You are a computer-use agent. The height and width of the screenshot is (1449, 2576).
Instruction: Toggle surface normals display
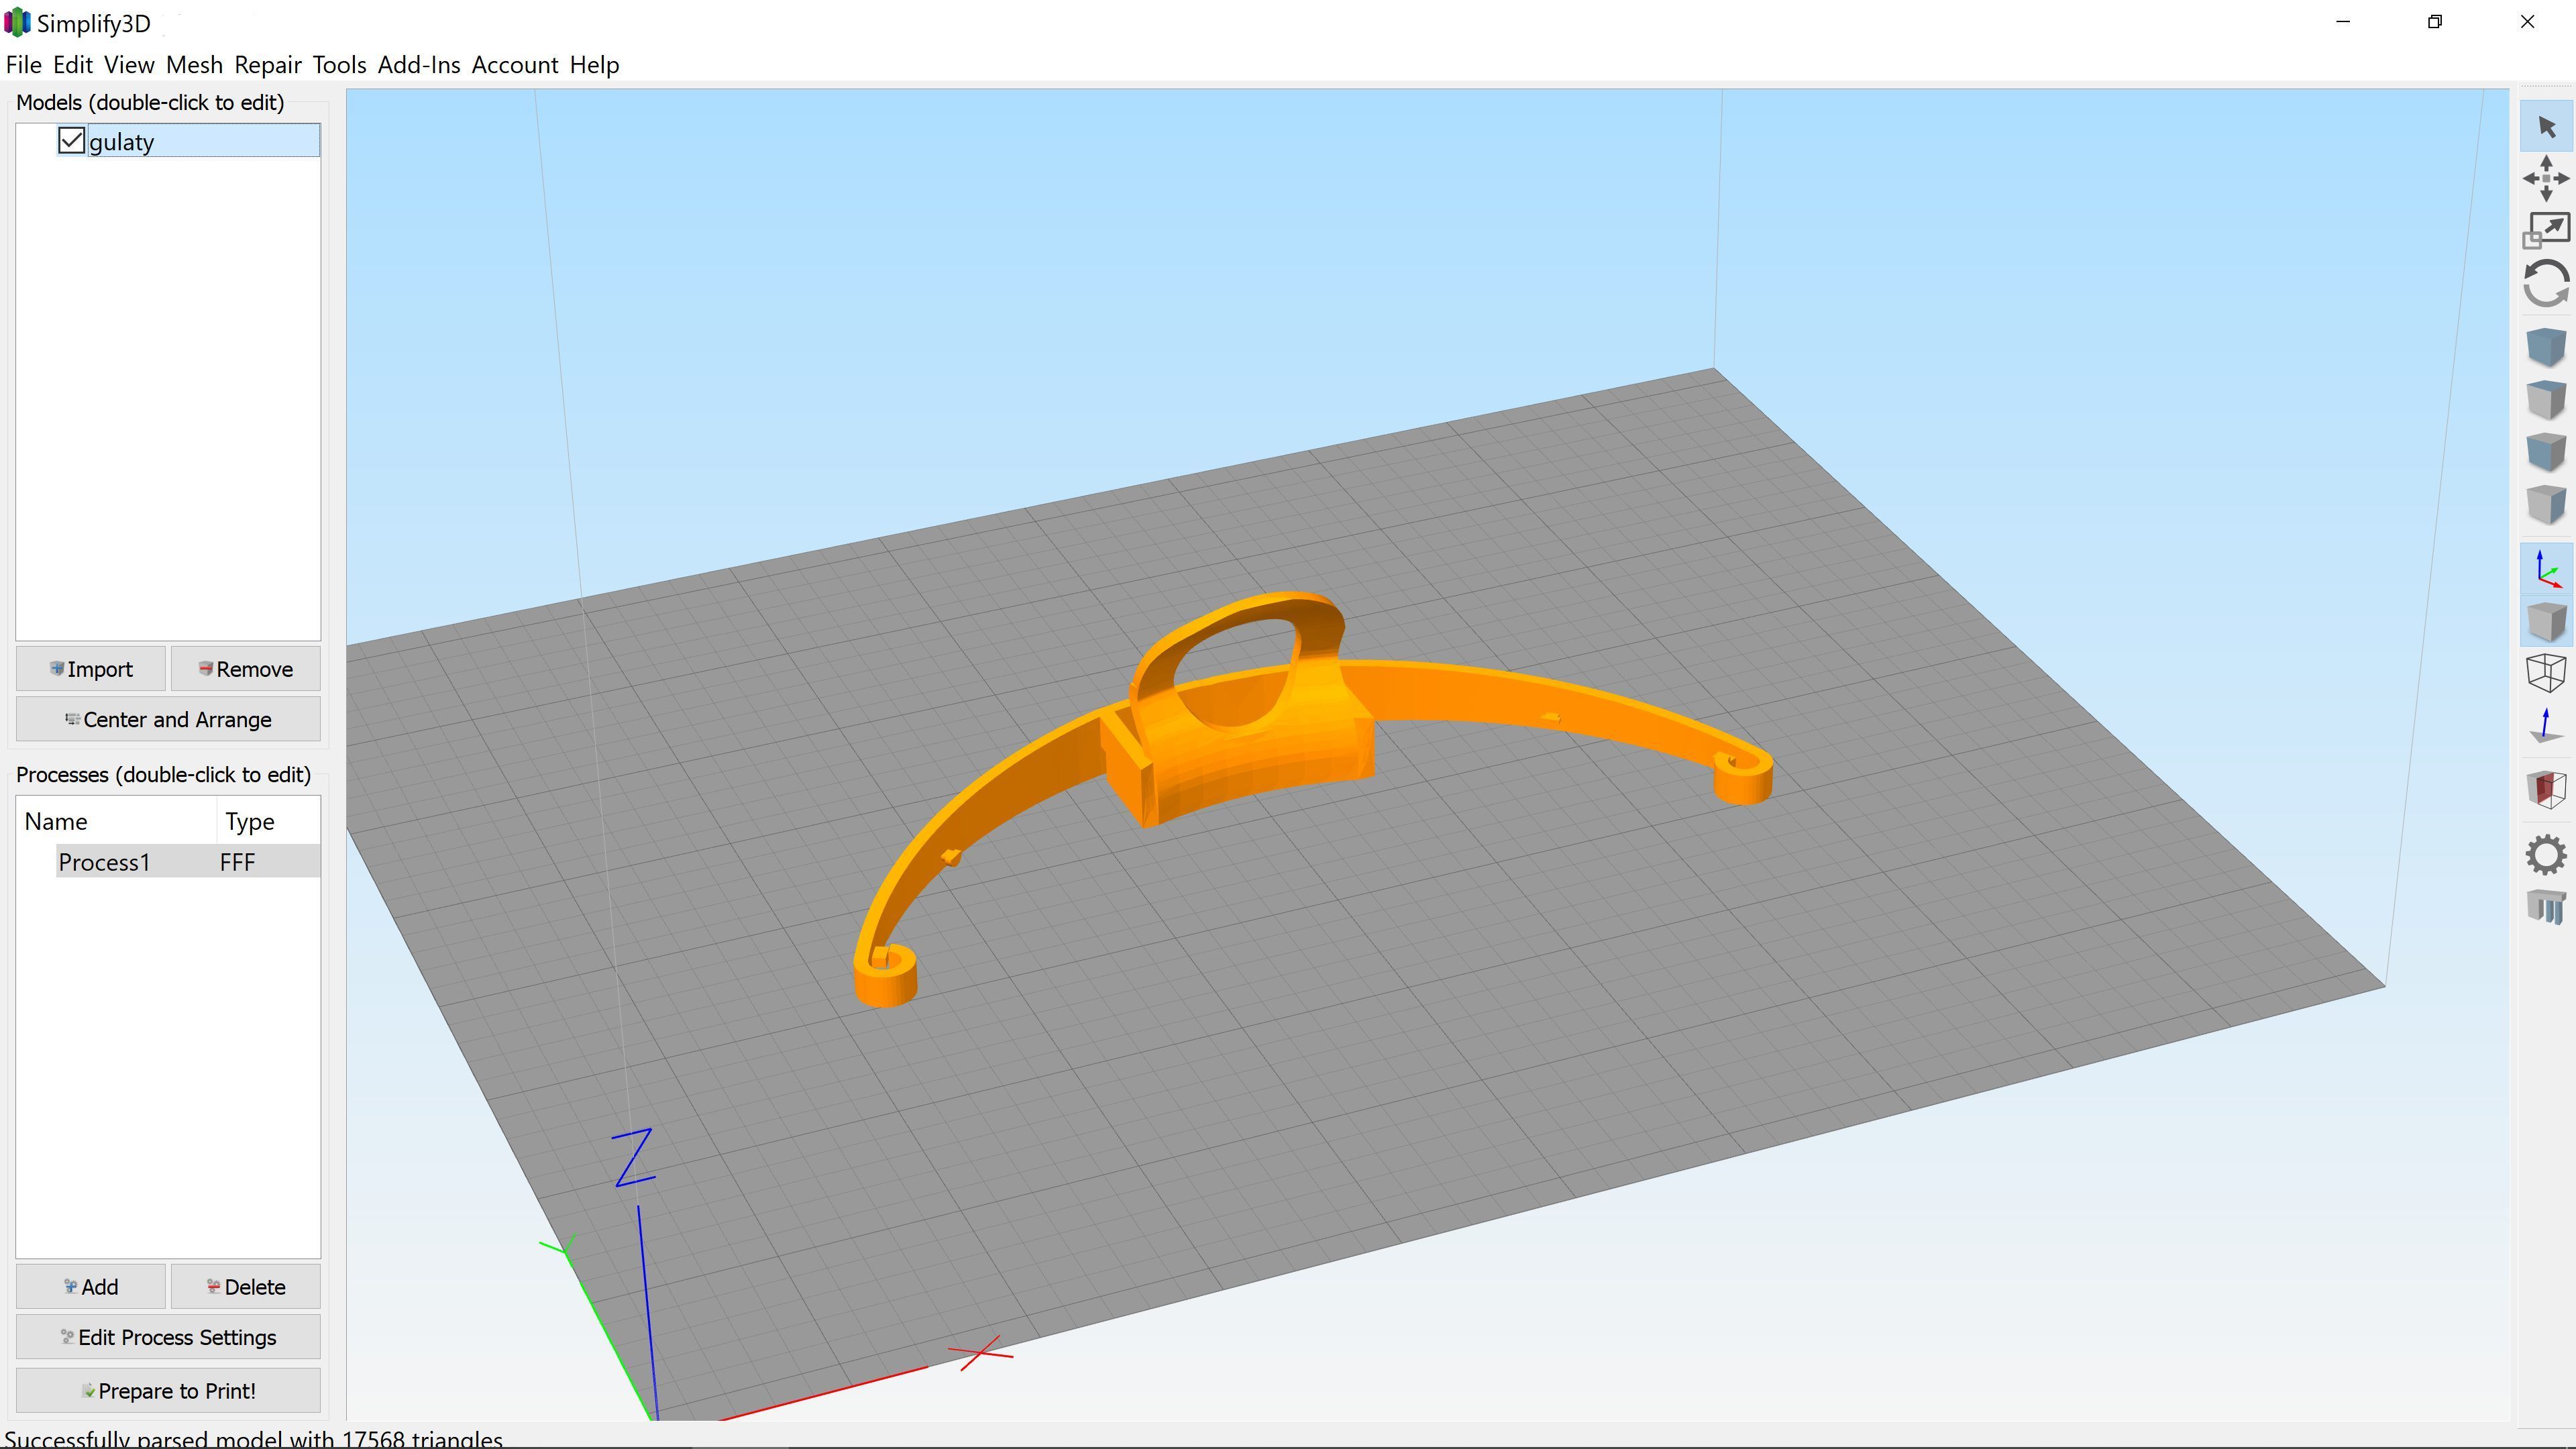click(2546, 725)
